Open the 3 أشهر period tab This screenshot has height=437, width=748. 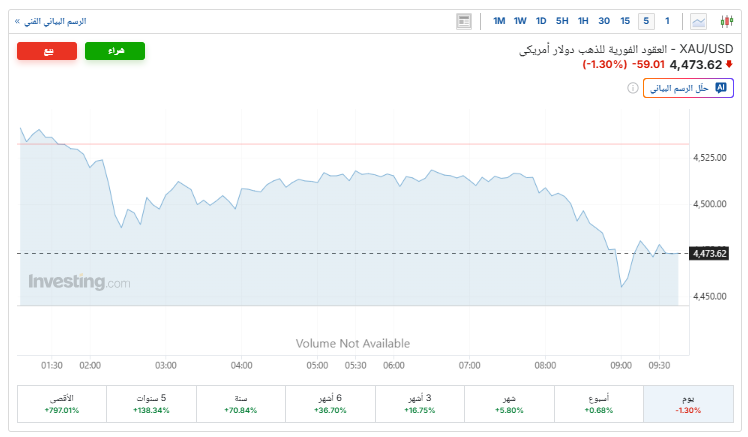[418, 404]
